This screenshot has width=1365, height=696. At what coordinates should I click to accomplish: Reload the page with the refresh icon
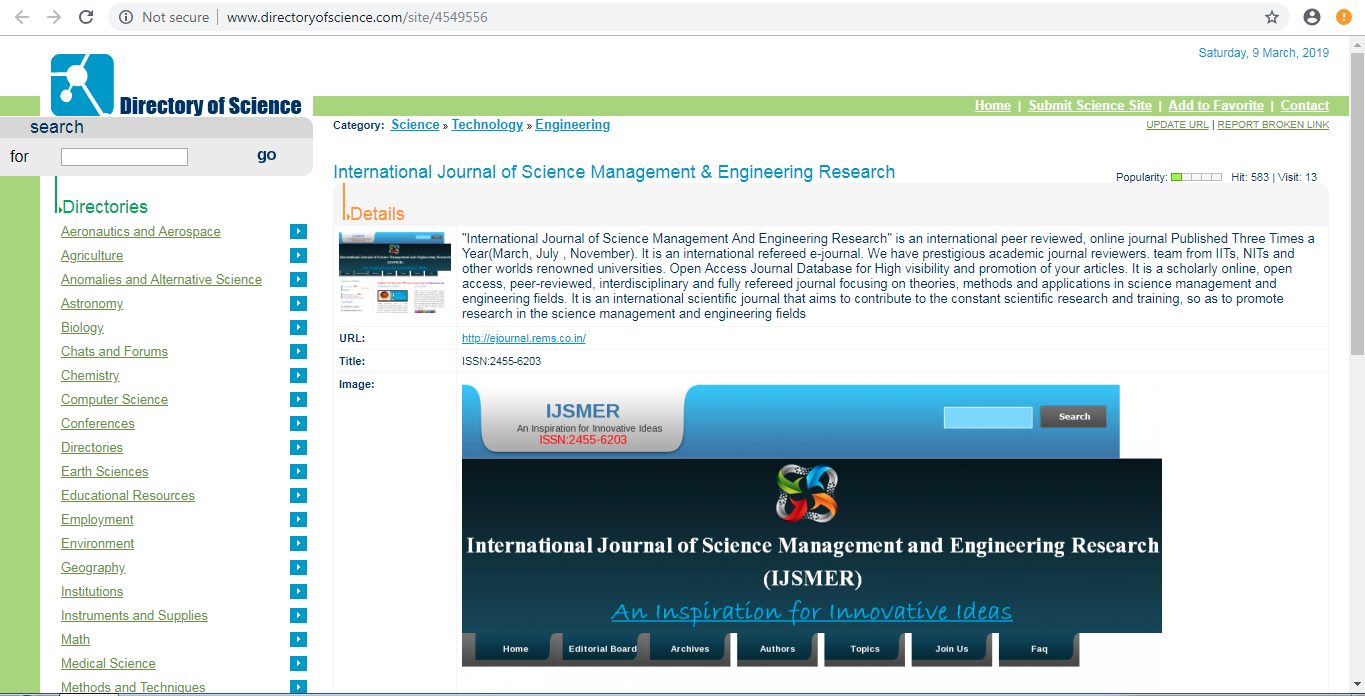(86, 17)
